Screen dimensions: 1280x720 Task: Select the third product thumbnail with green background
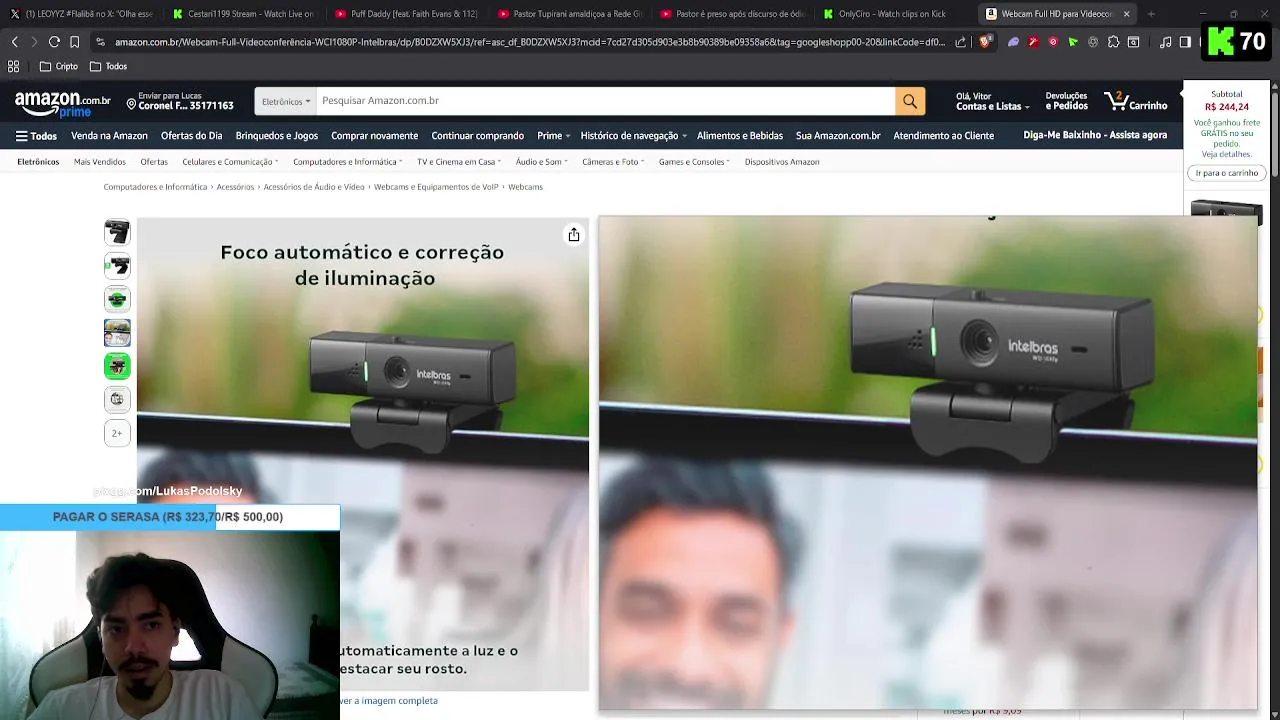tap(117, 299)
